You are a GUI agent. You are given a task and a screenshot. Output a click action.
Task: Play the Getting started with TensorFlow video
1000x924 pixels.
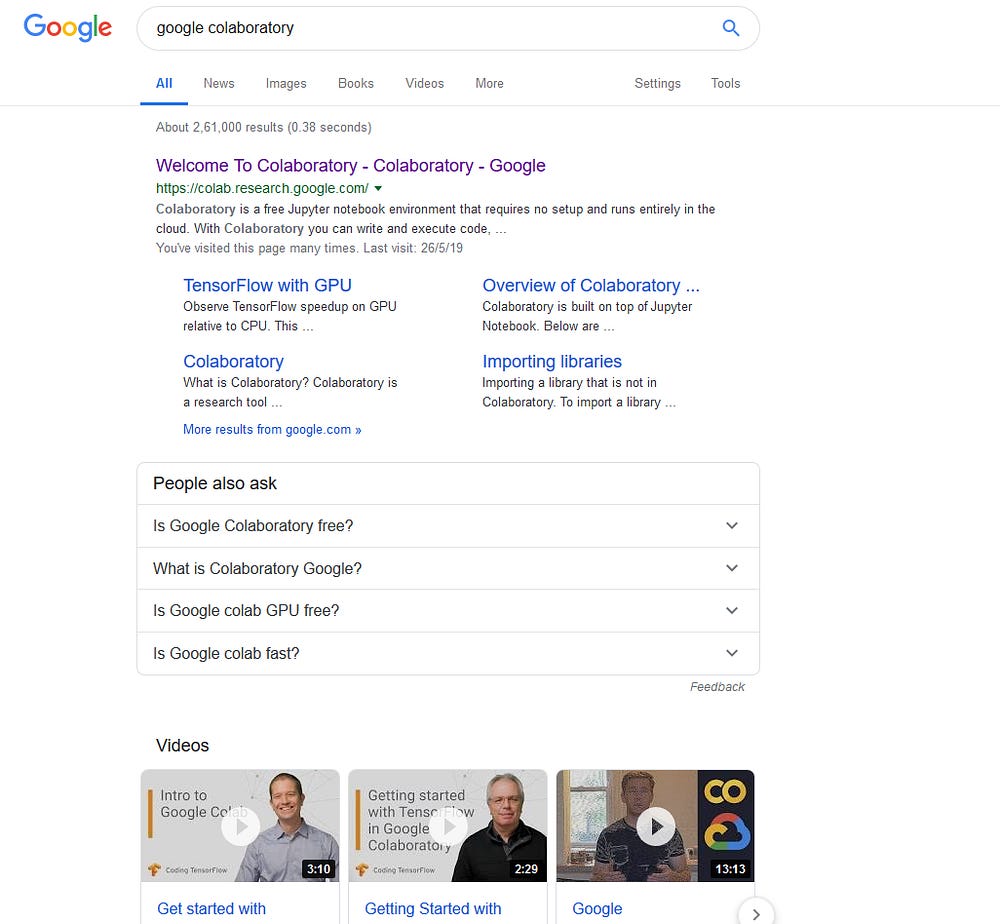click(x=448, y=826)
